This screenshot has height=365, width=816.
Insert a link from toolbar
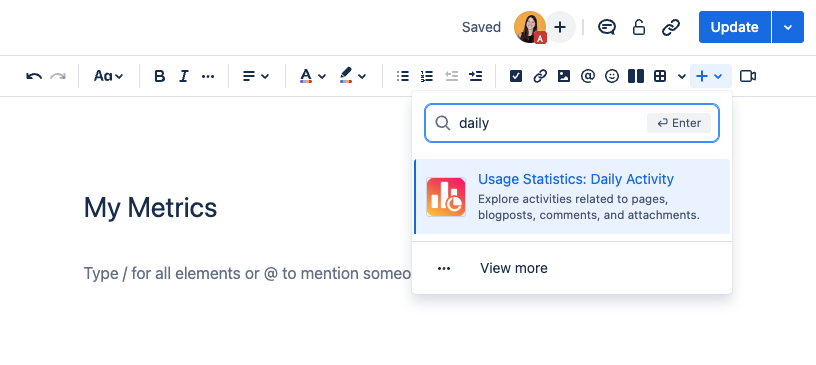540,77
